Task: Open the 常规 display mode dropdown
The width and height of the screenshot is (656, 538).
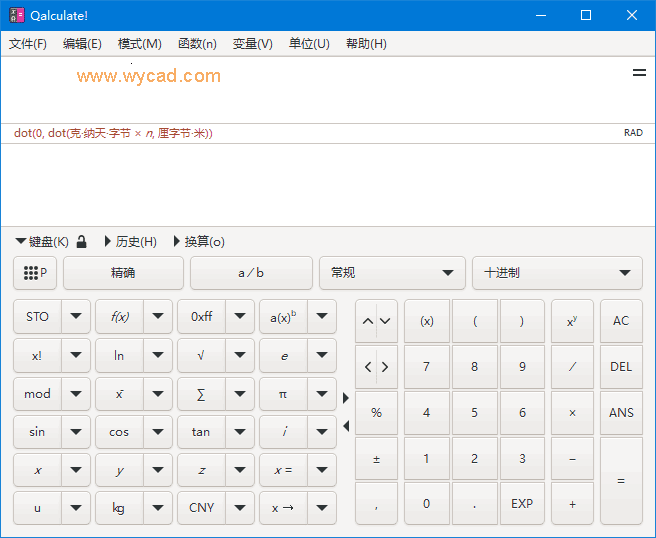Action: 392,273
